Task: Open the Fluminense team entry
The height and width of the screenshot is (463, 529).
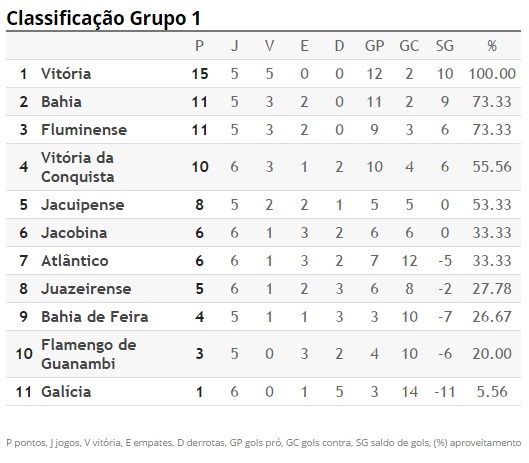Action: point(84,130)
